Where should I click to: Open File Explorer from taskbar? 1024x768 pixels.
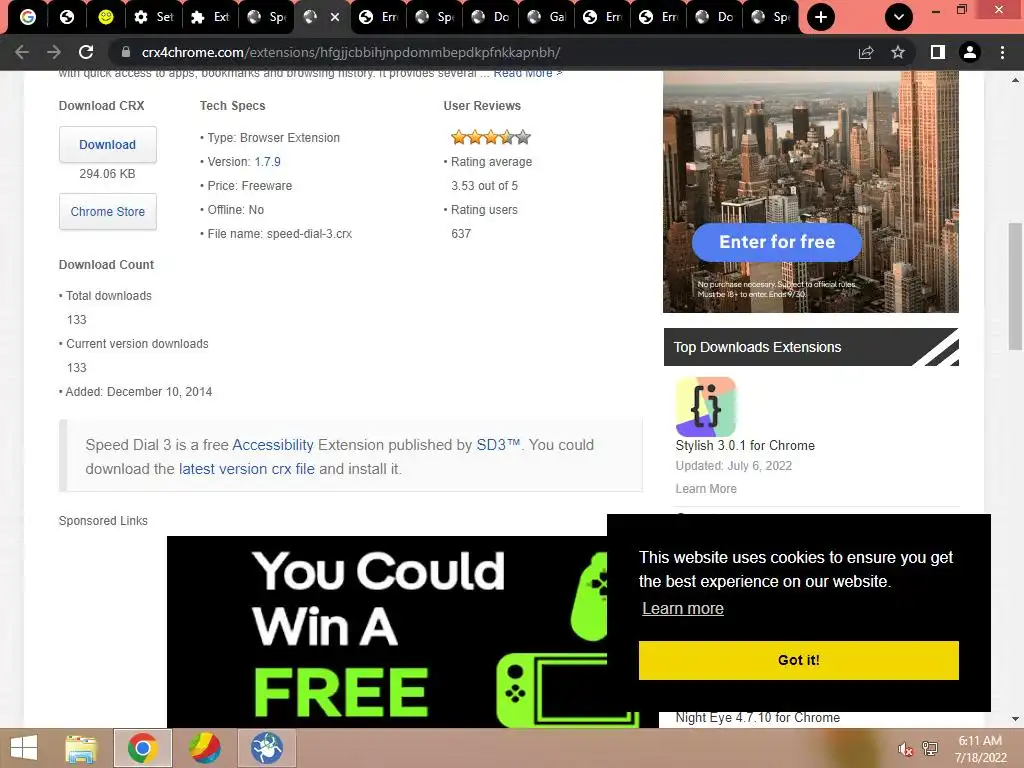tap(81, 748)
